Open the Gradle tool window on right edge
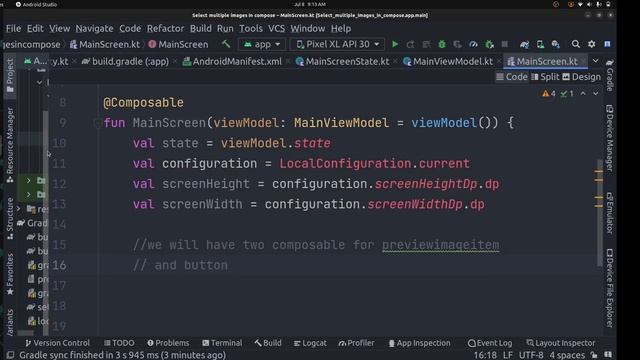The image size is (640, 360). [x=610, y=75]
